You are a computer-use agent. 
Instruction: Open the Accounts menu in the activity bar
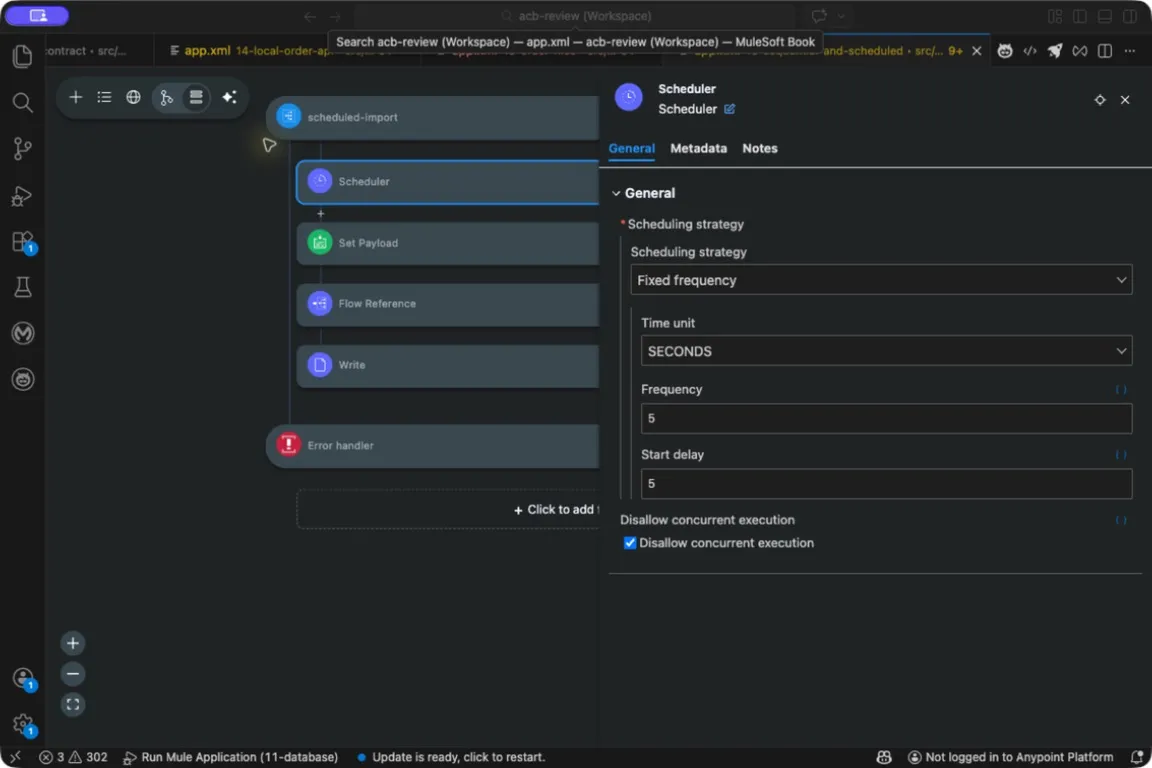tap(23, 678)
